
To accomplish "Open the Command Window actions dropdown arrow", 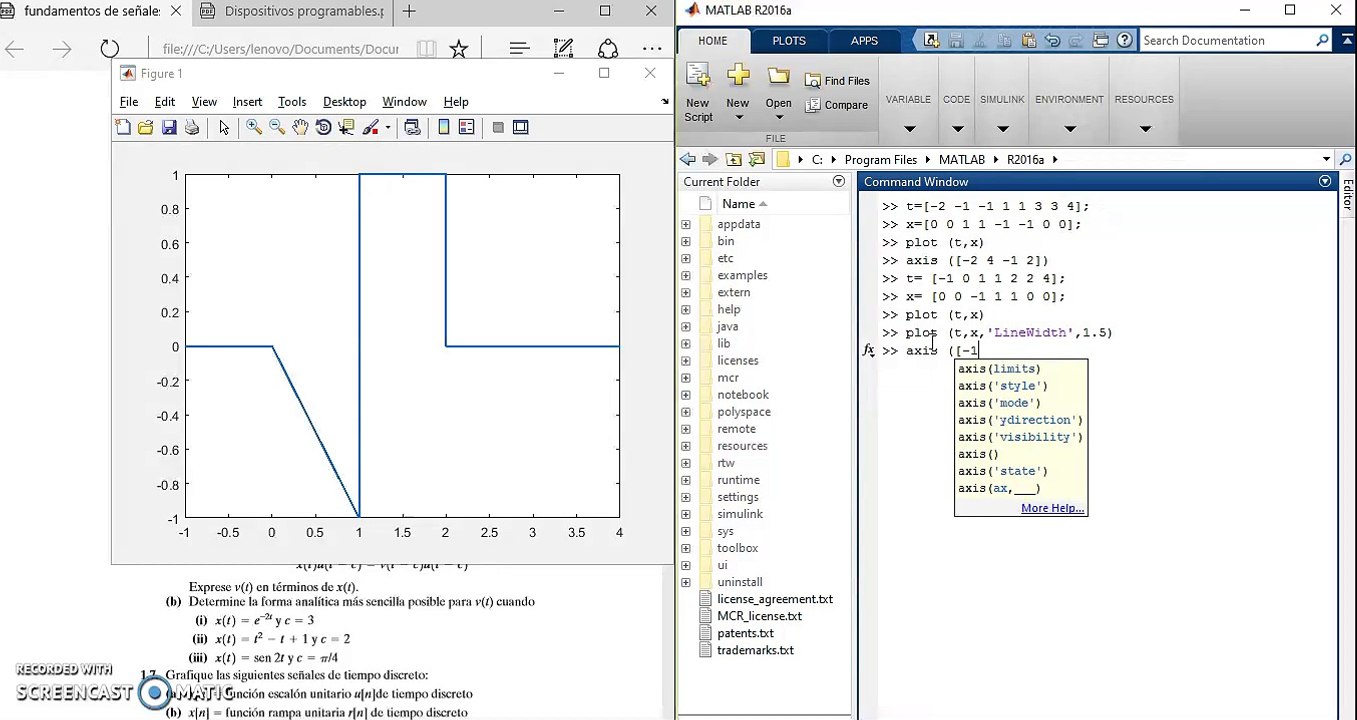I will (x=1324, y=181).
